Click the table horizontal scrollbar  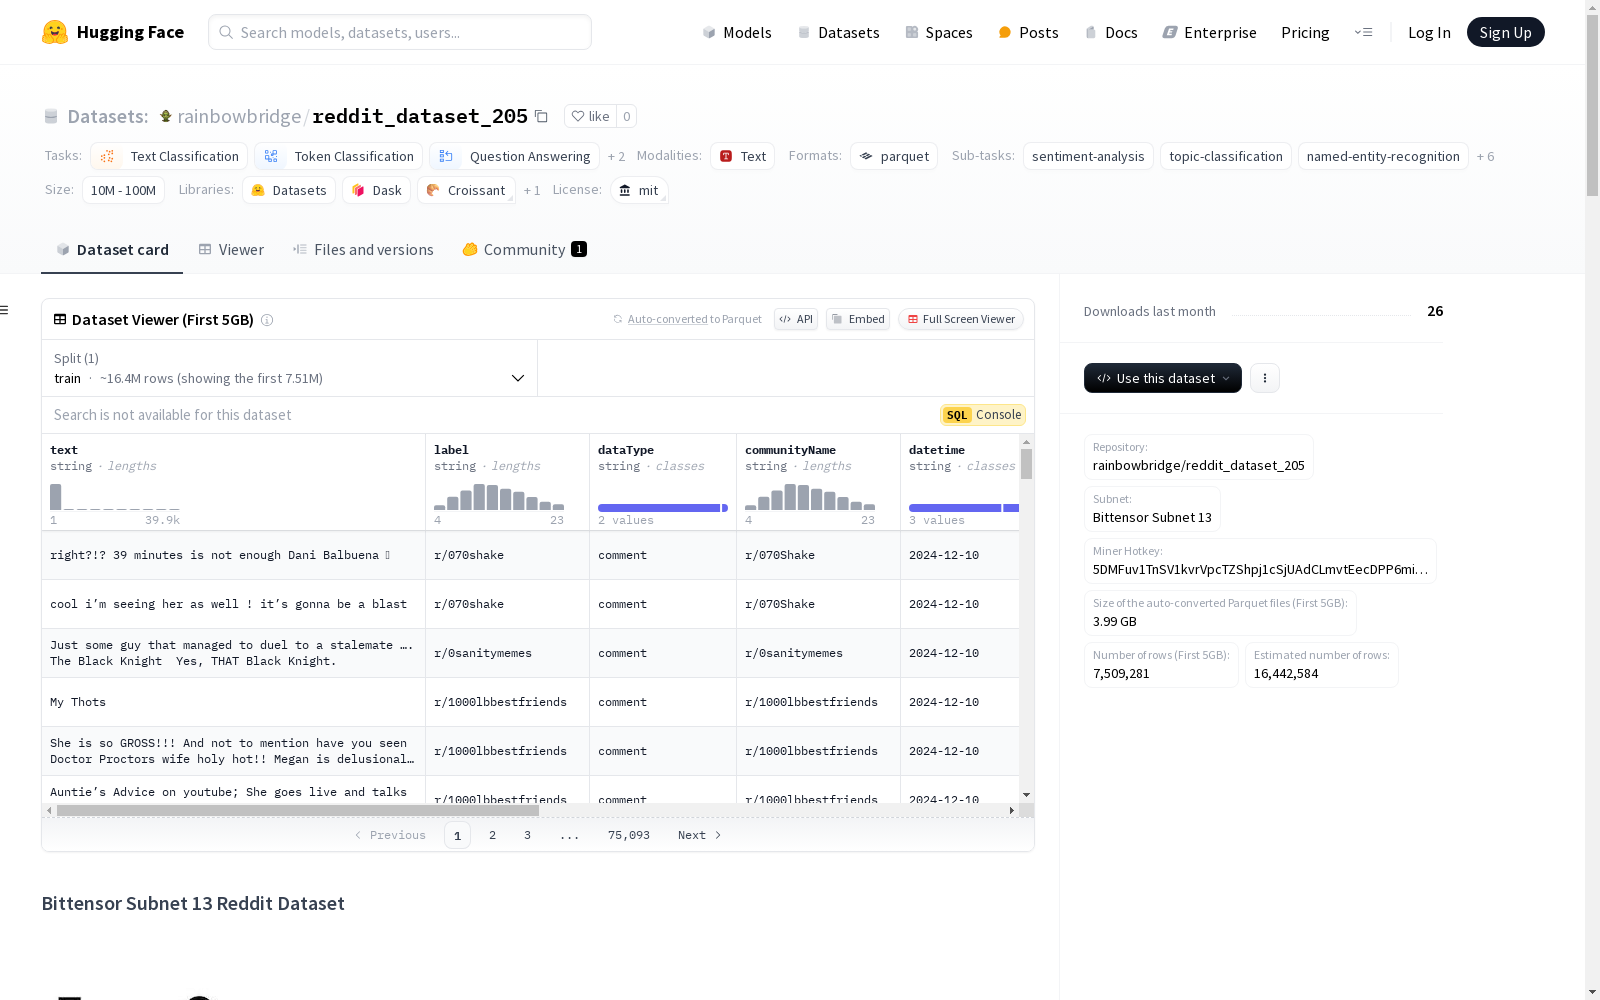[298, 810]
